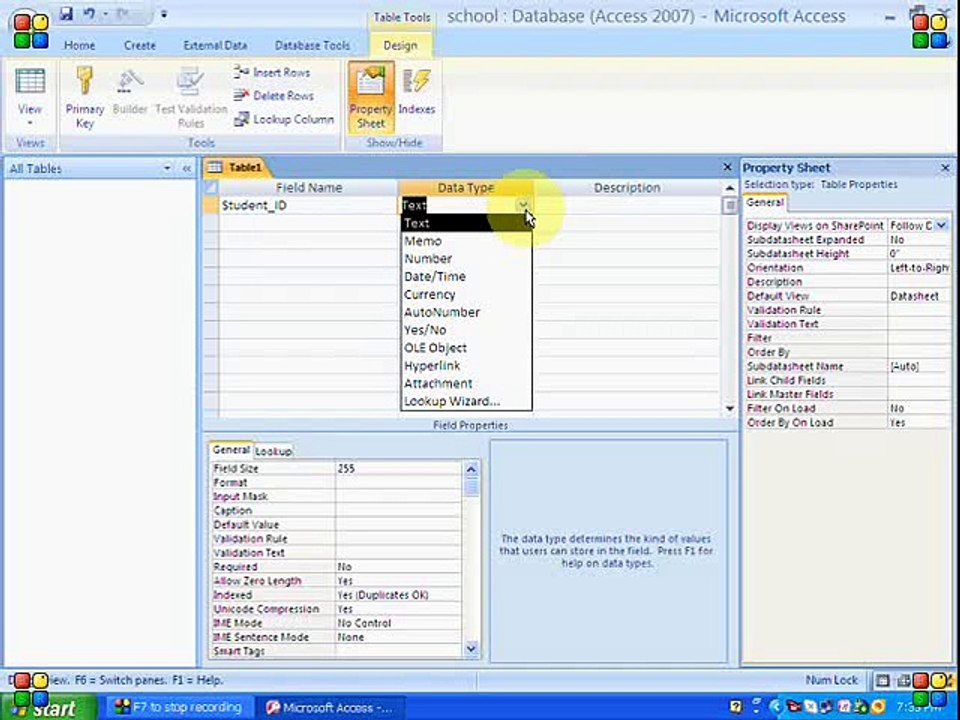Open the Create ribbon tab
The width and height of the screenshot is (960, 720).
140,45
